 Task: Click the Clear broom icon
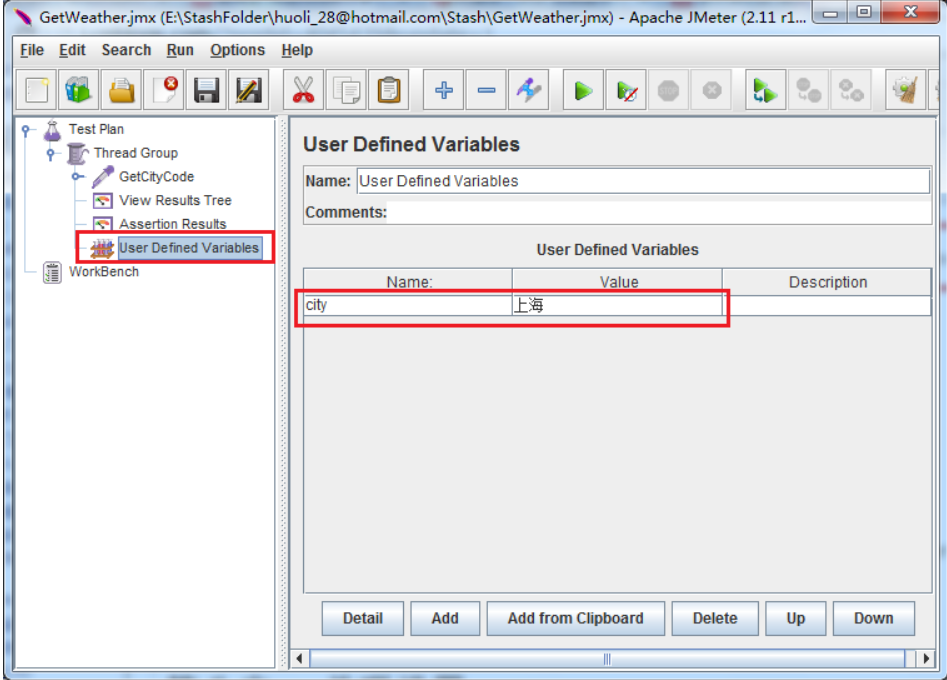coord(907,91)
